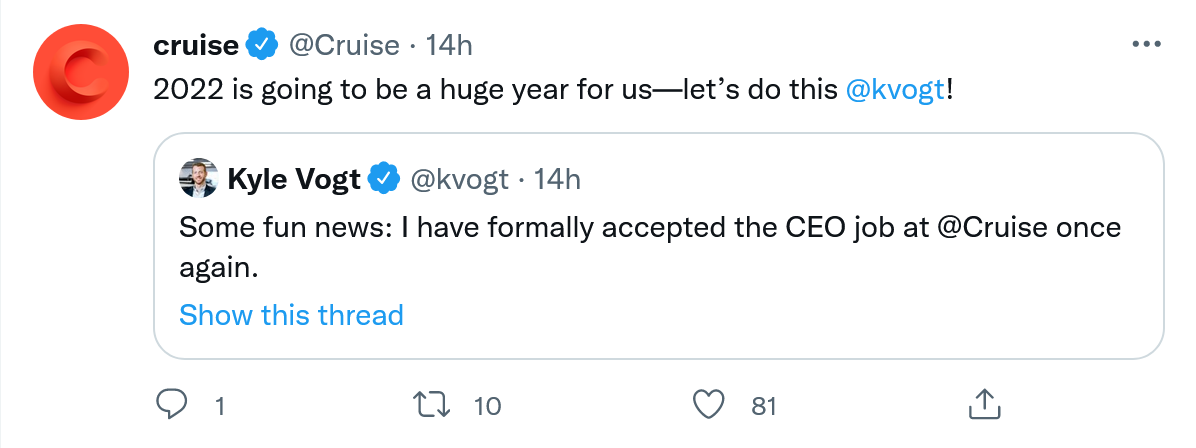Click Kyle Vogt's verified checkmark badge
This screenshot has height=448, width=1196.
coord(384,179)
